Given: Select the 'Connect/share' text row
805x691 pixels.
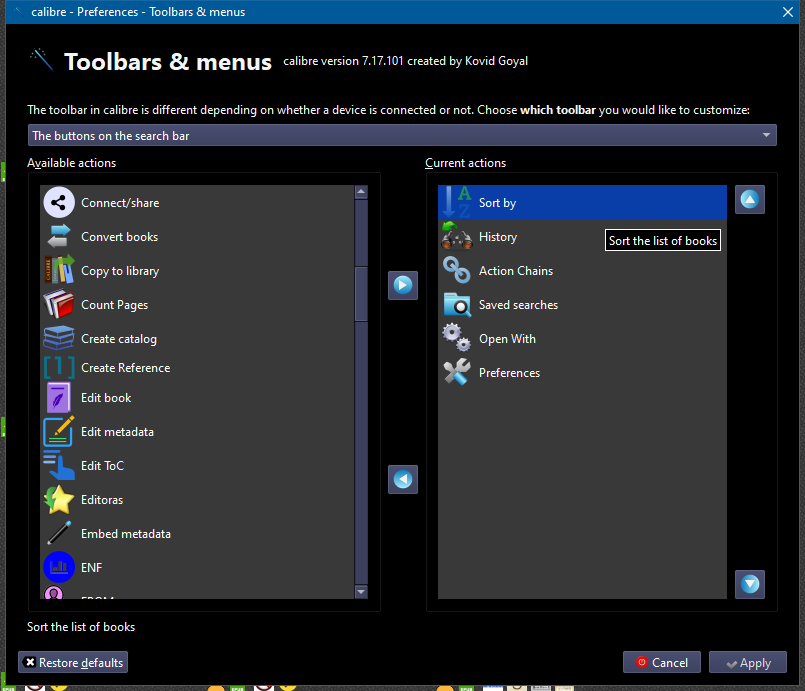Looking at the screenshot, I should (x=197, y=203).
